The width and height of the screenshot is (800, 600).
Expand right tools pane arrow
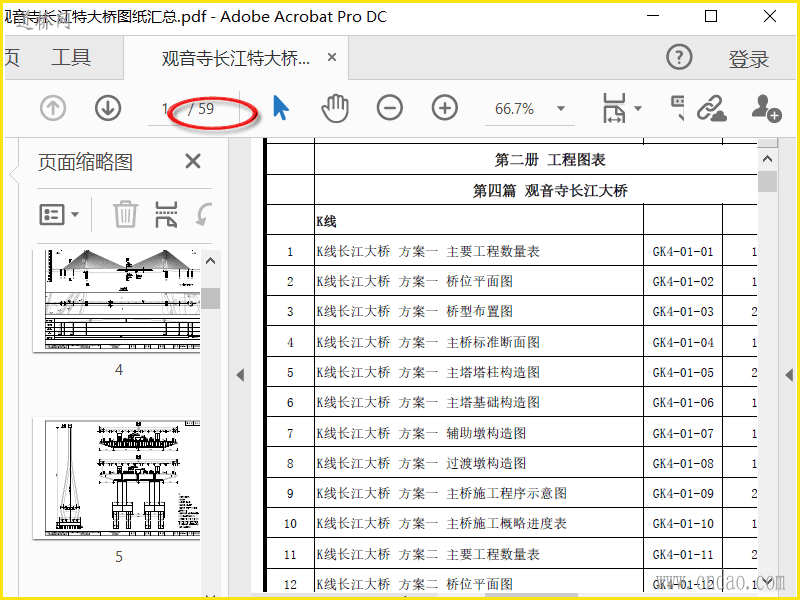(789, 375)
